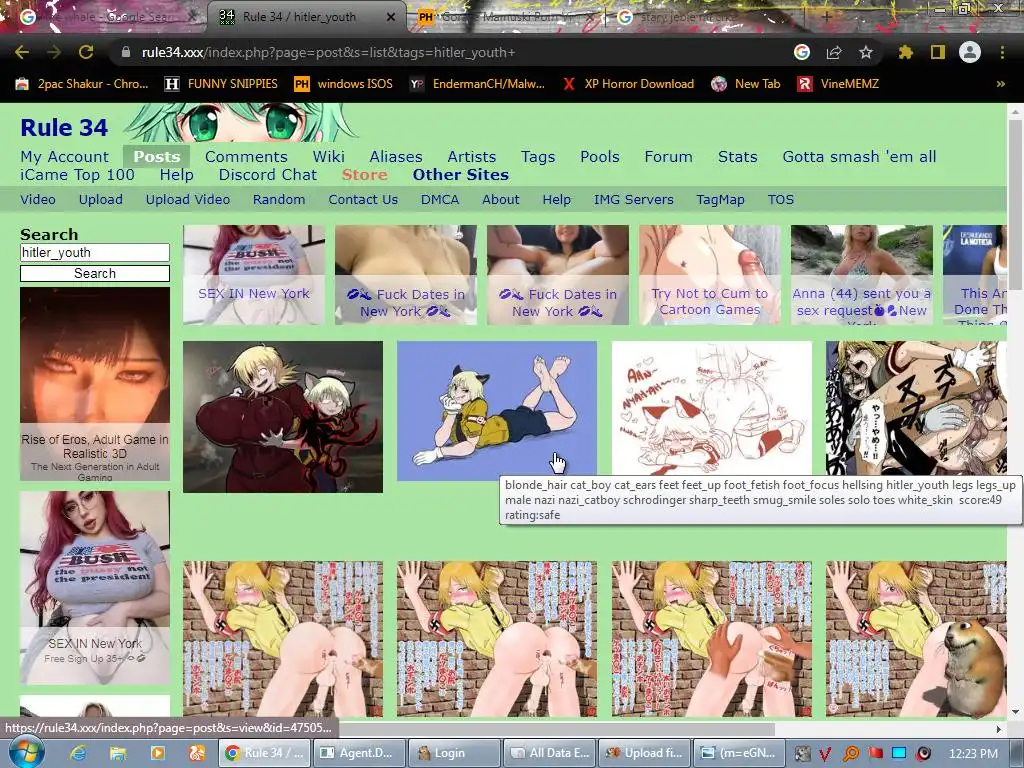This screenshot has width=1024, height=768.
Task: Switch to the Upload fi... taskbar window
Action: (644, 753)
